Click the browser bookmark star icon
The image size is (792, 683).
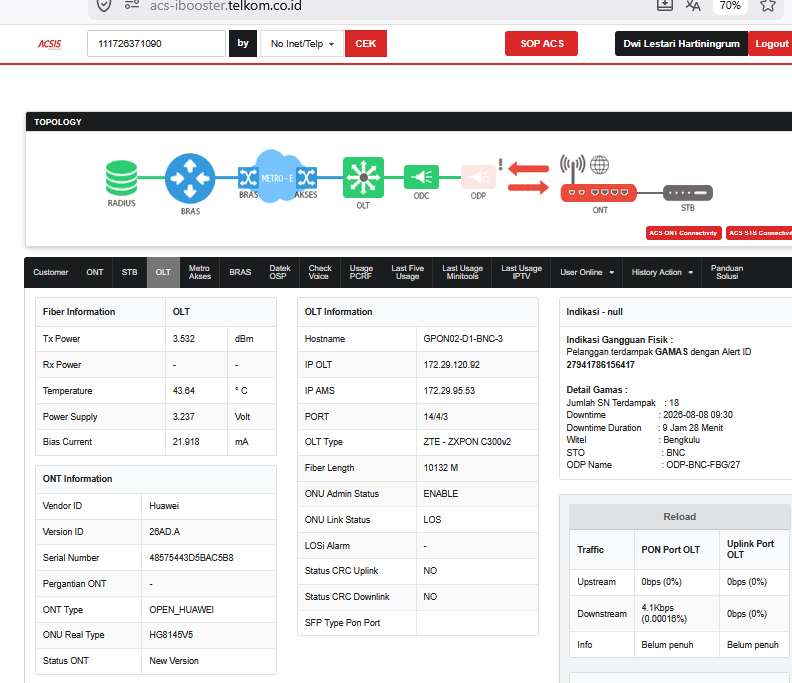(x=768, y=6)
